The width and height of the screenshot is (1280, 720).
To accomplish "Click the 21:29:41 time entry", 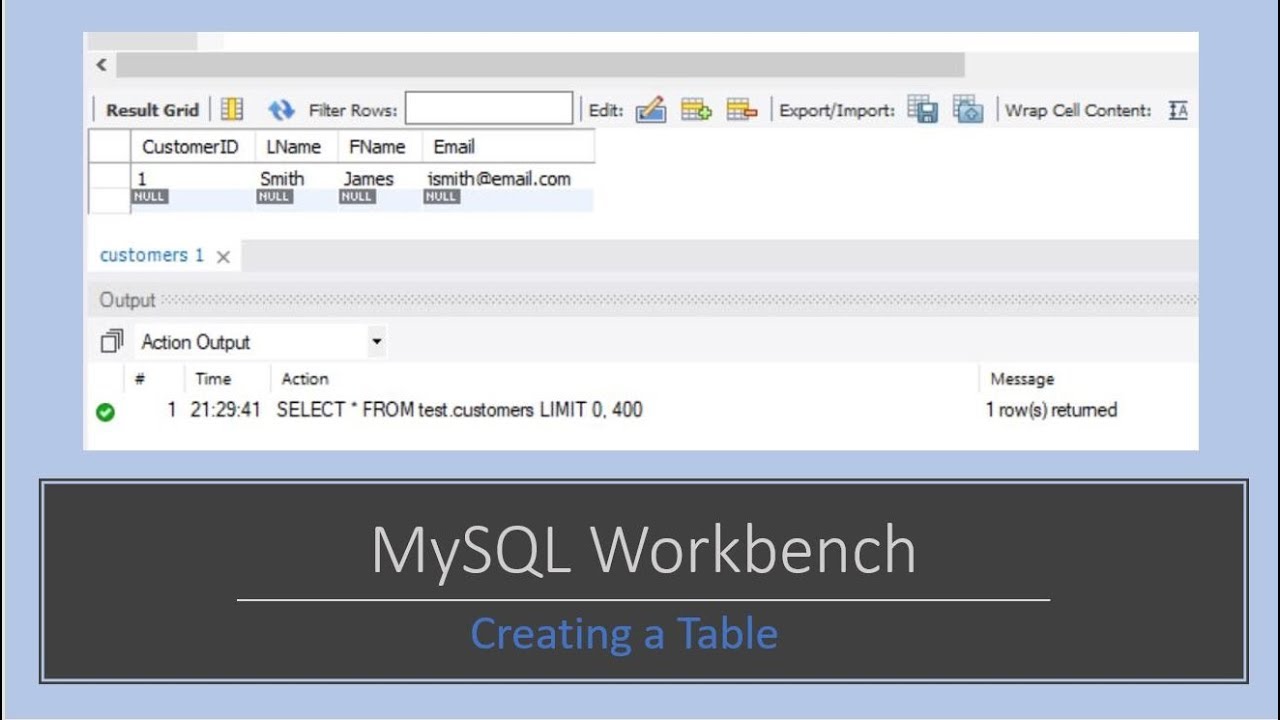I will [x=225, y=410].
